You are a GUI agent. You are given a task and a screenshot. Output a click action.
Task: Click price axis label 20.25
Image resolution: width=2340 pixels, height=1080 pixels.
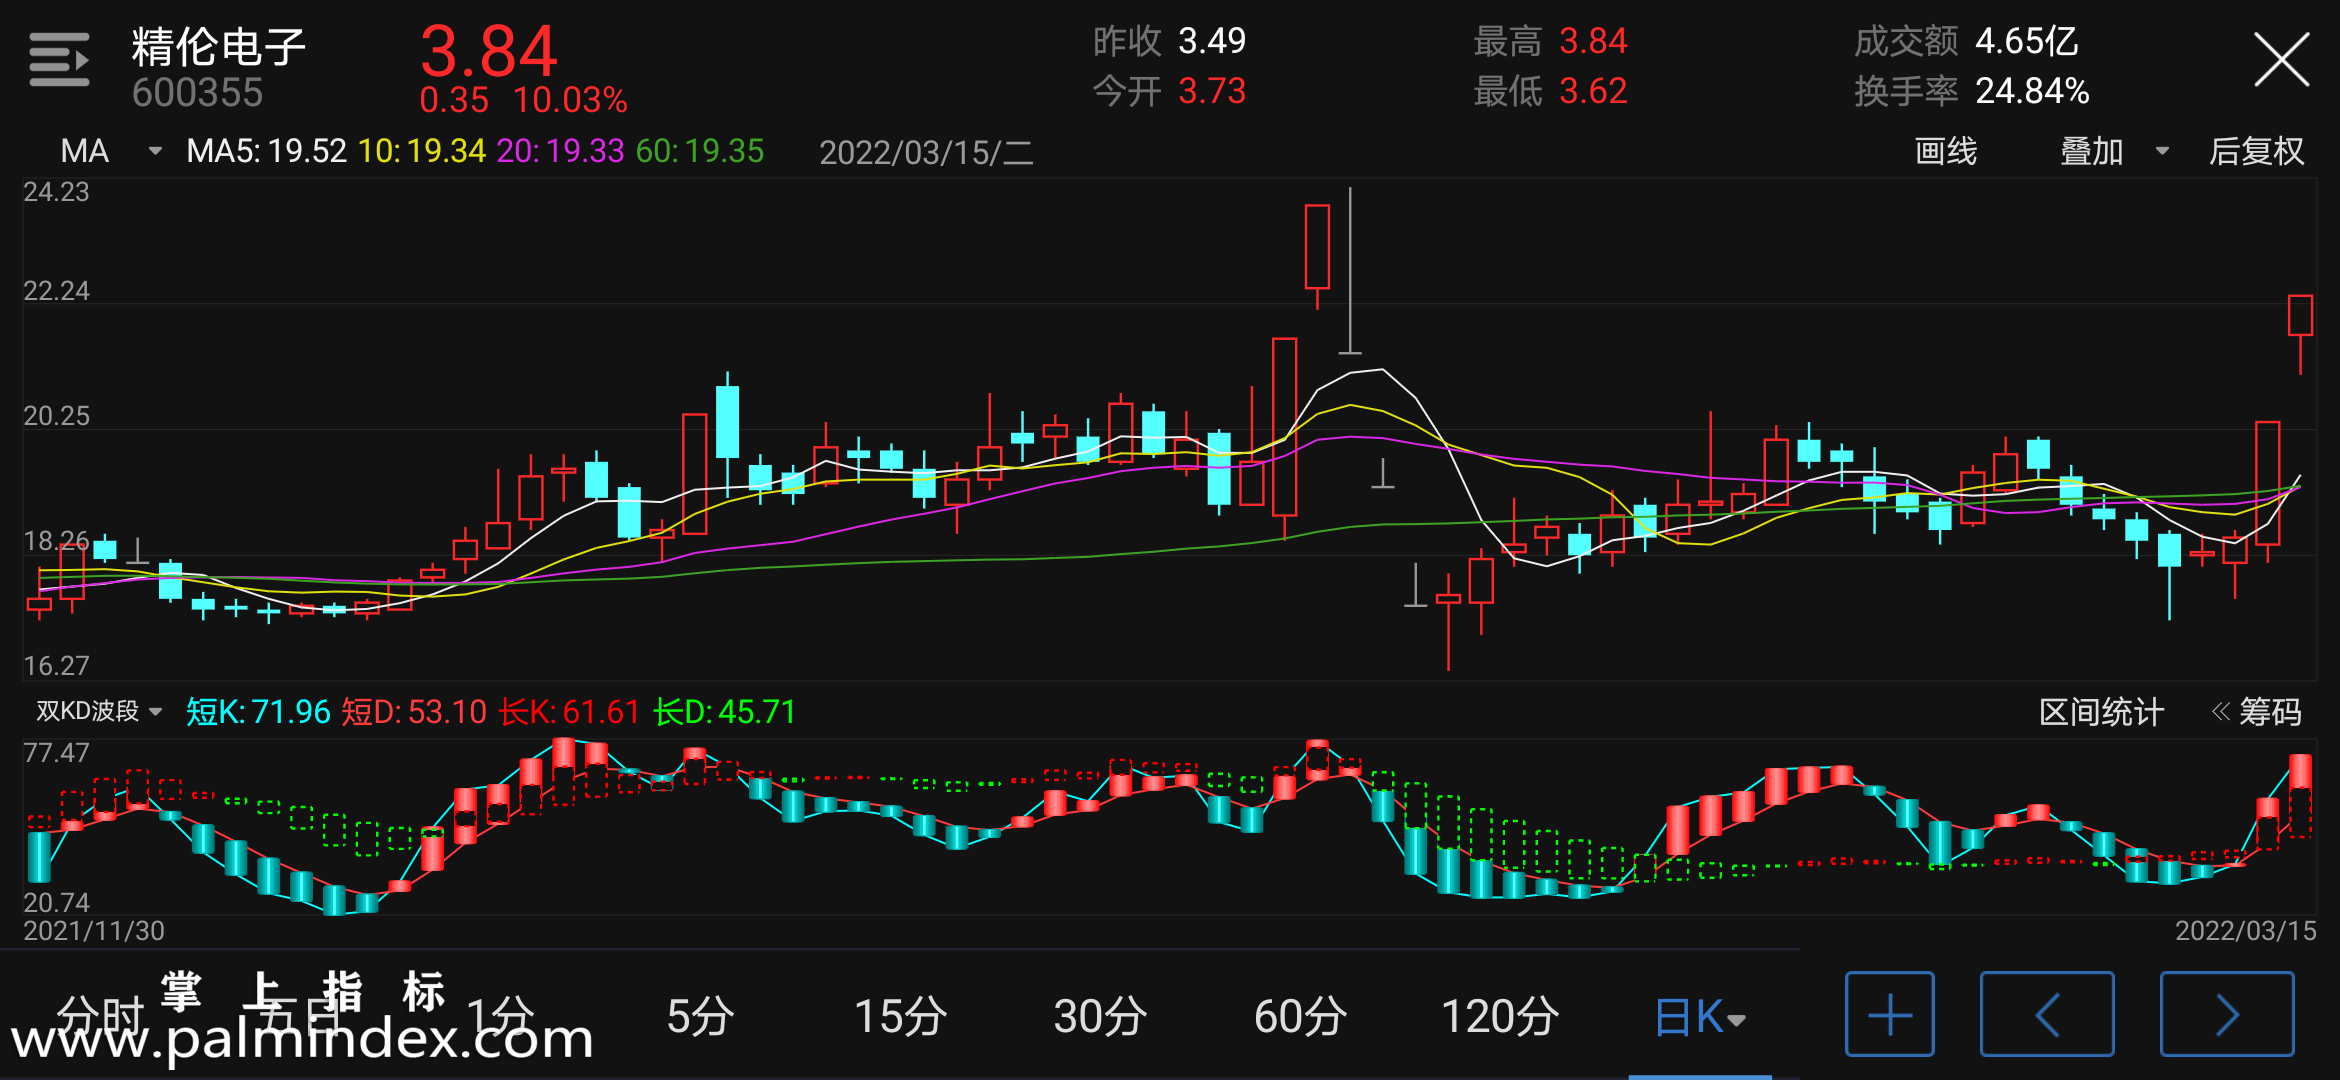[x=56, y=416]
